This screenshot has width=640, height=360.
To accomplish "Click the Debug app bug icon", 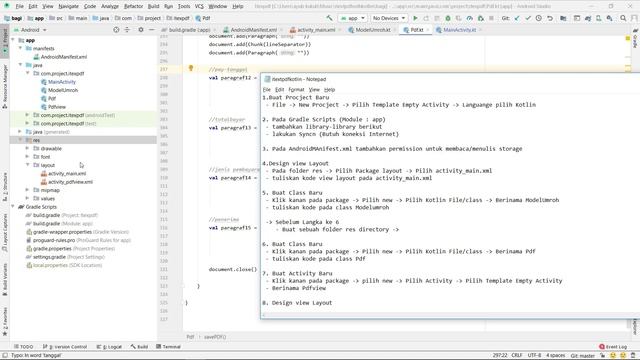I will [448, 18].
